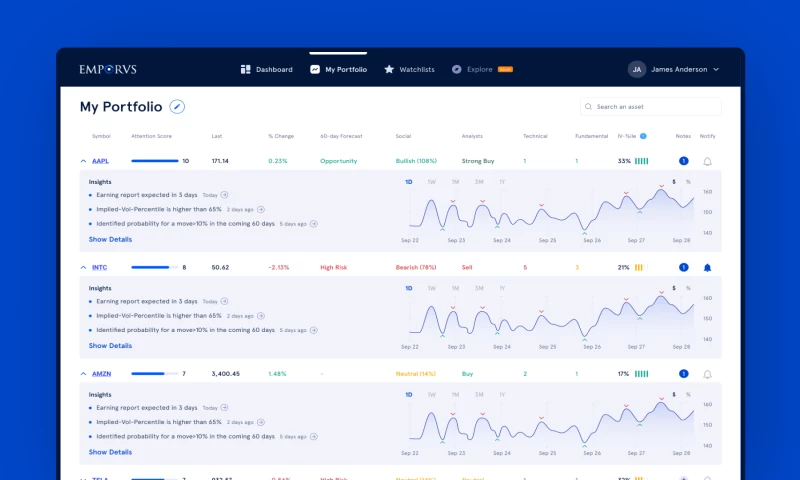Switch to the Watchlists tab

409,70
